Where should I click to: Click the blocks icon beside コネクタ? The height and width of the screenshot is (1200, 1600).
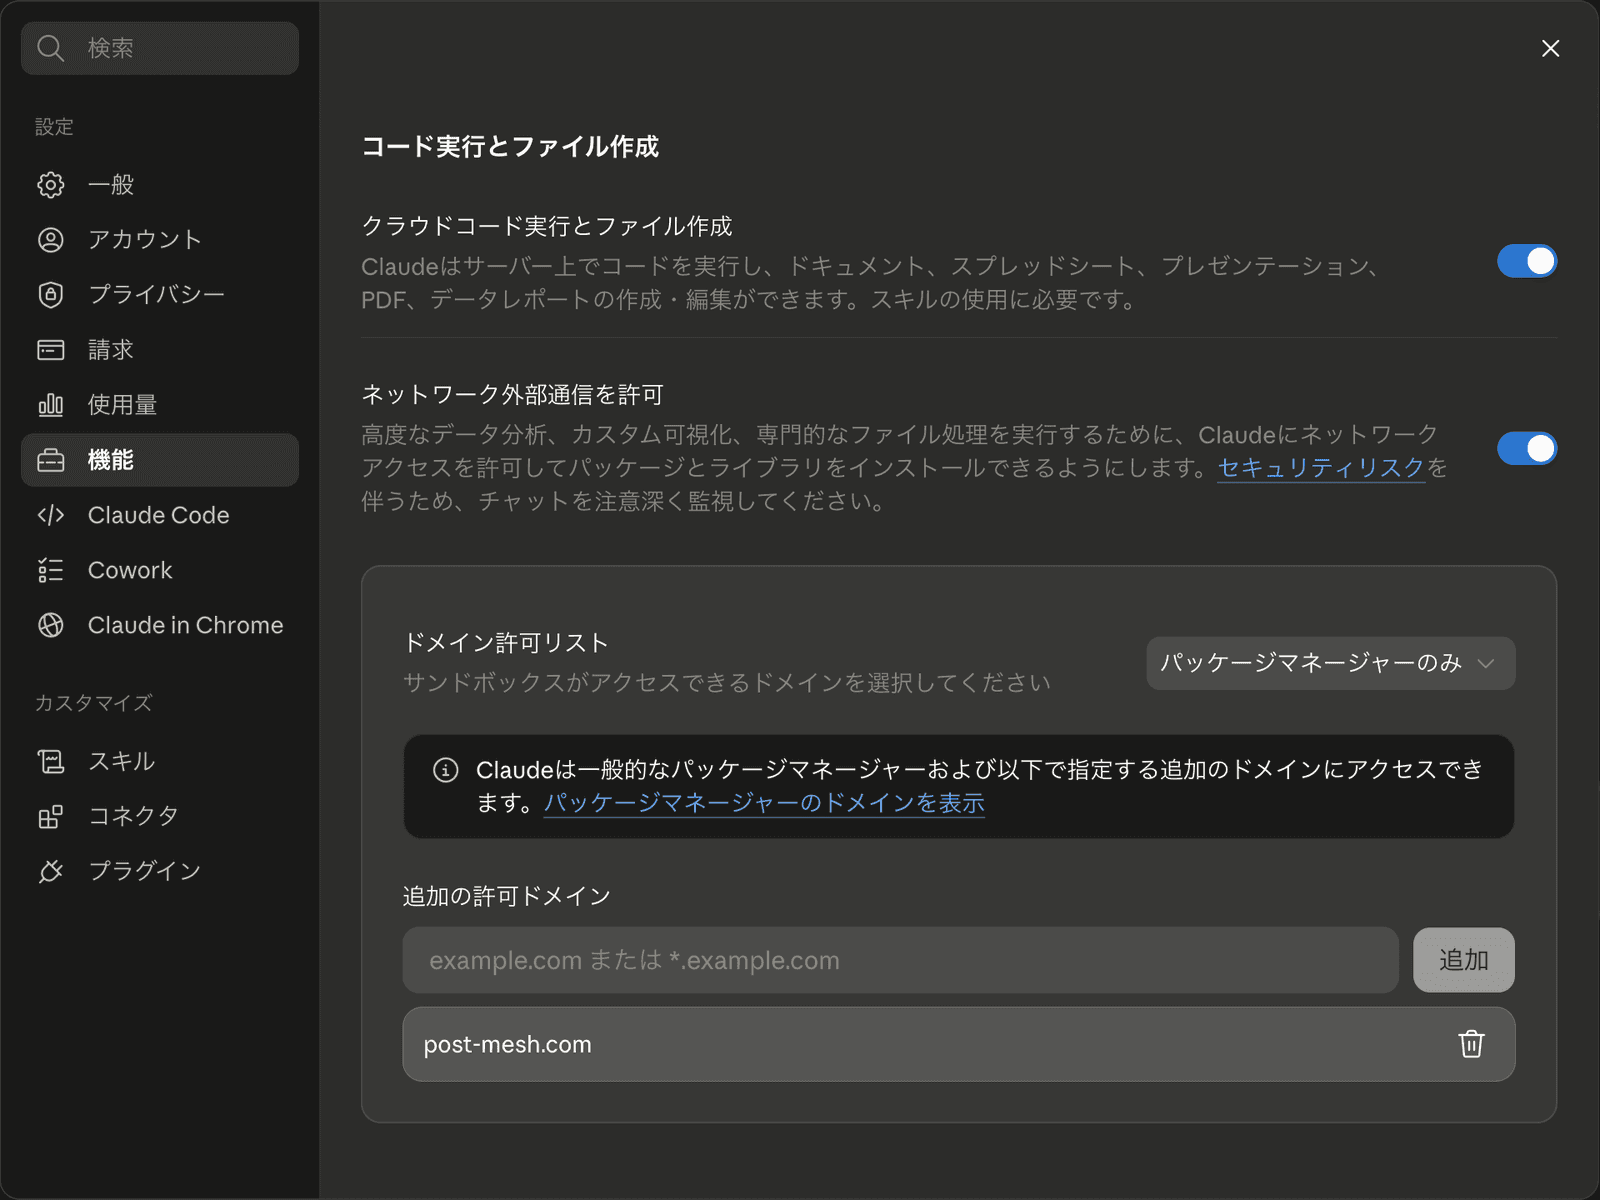point(51,816)
